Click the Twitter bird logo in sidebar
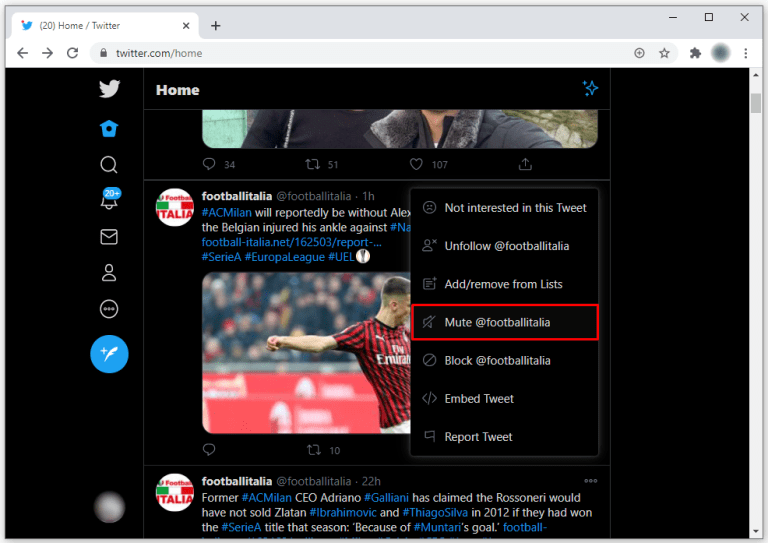This screenshot has width=768, height=543. [x=109, y=89]
